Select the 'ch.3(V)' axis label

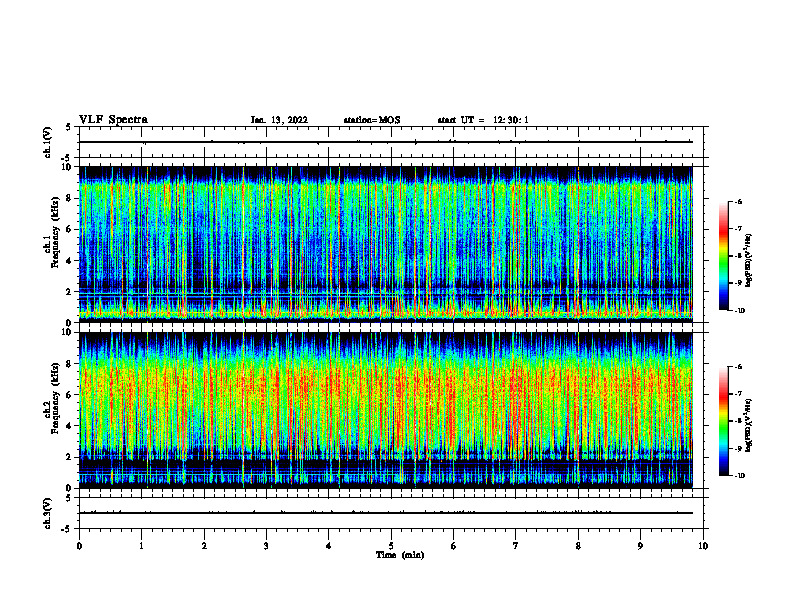[x=48, y=513]
